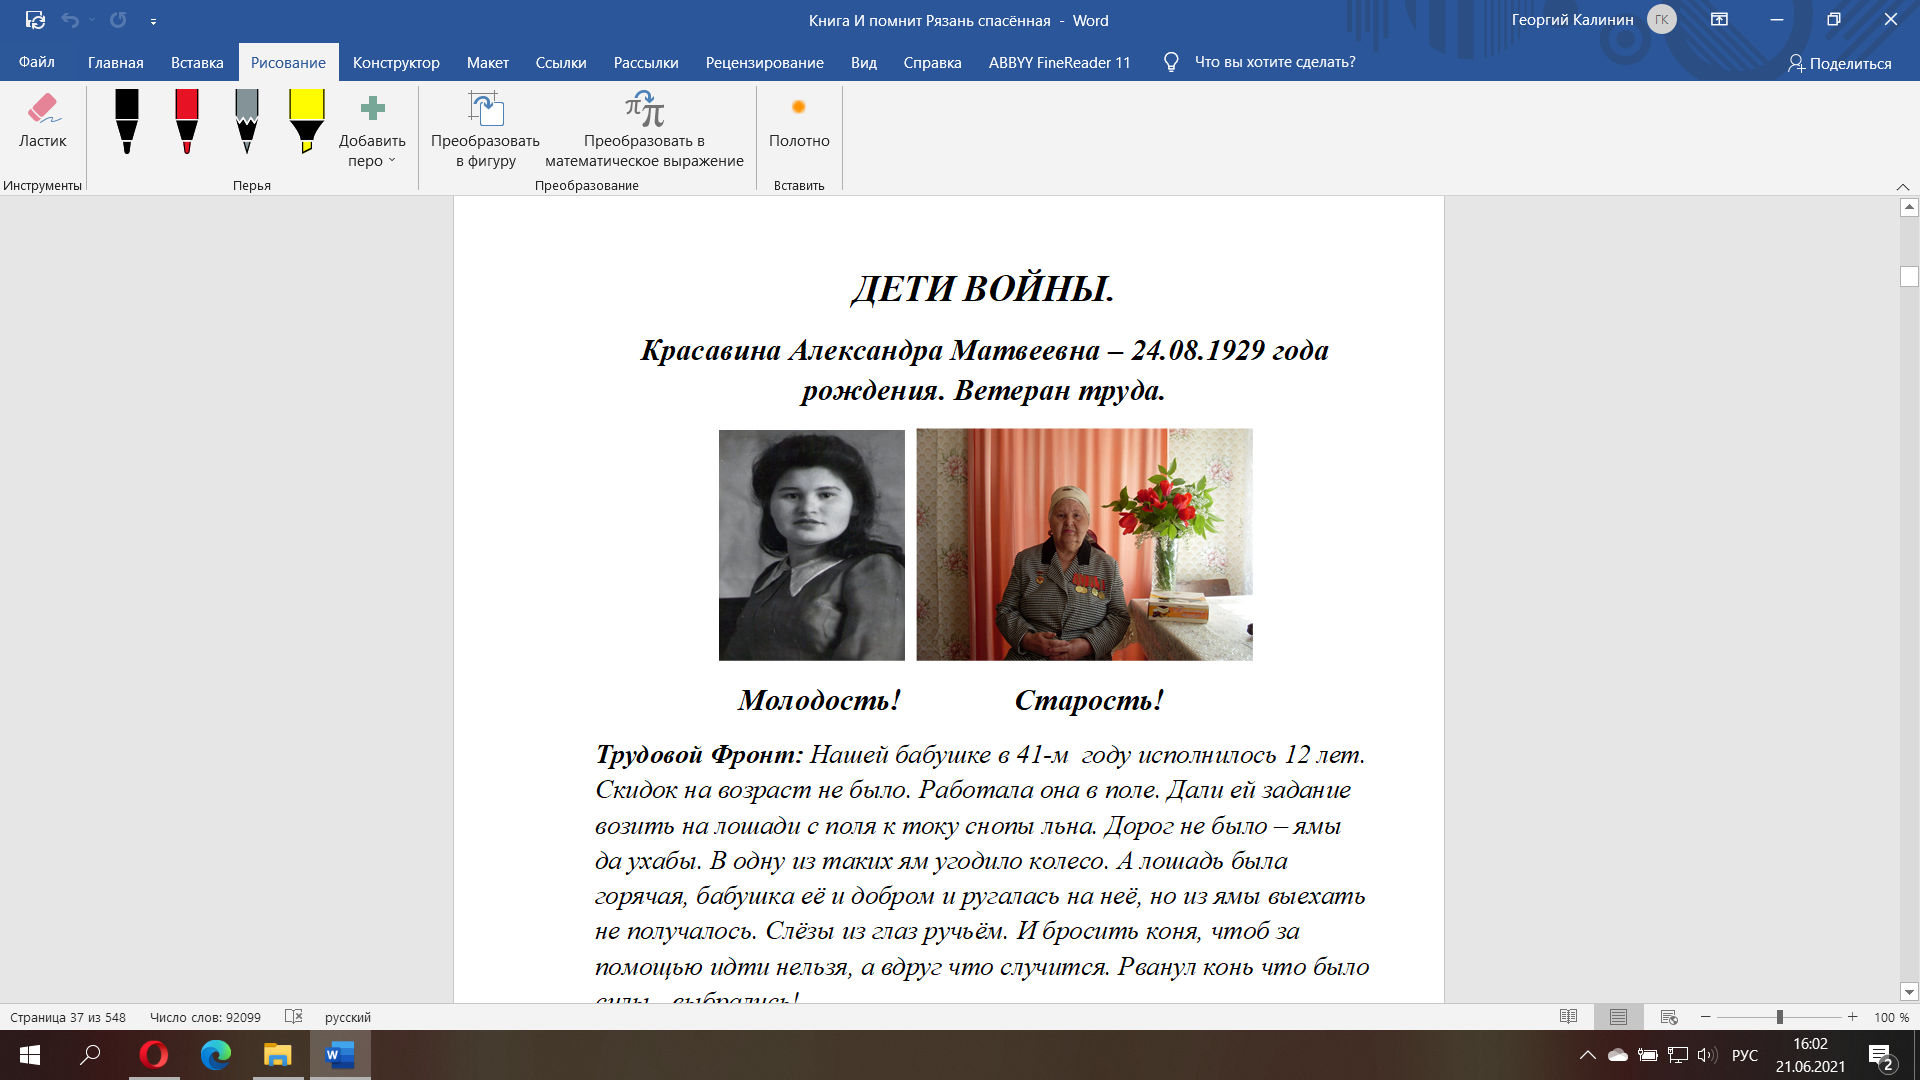Click the elderly woman color photo
Image resolution: width=1920 pixels, height=1080 pixels.
(1084, 545)
